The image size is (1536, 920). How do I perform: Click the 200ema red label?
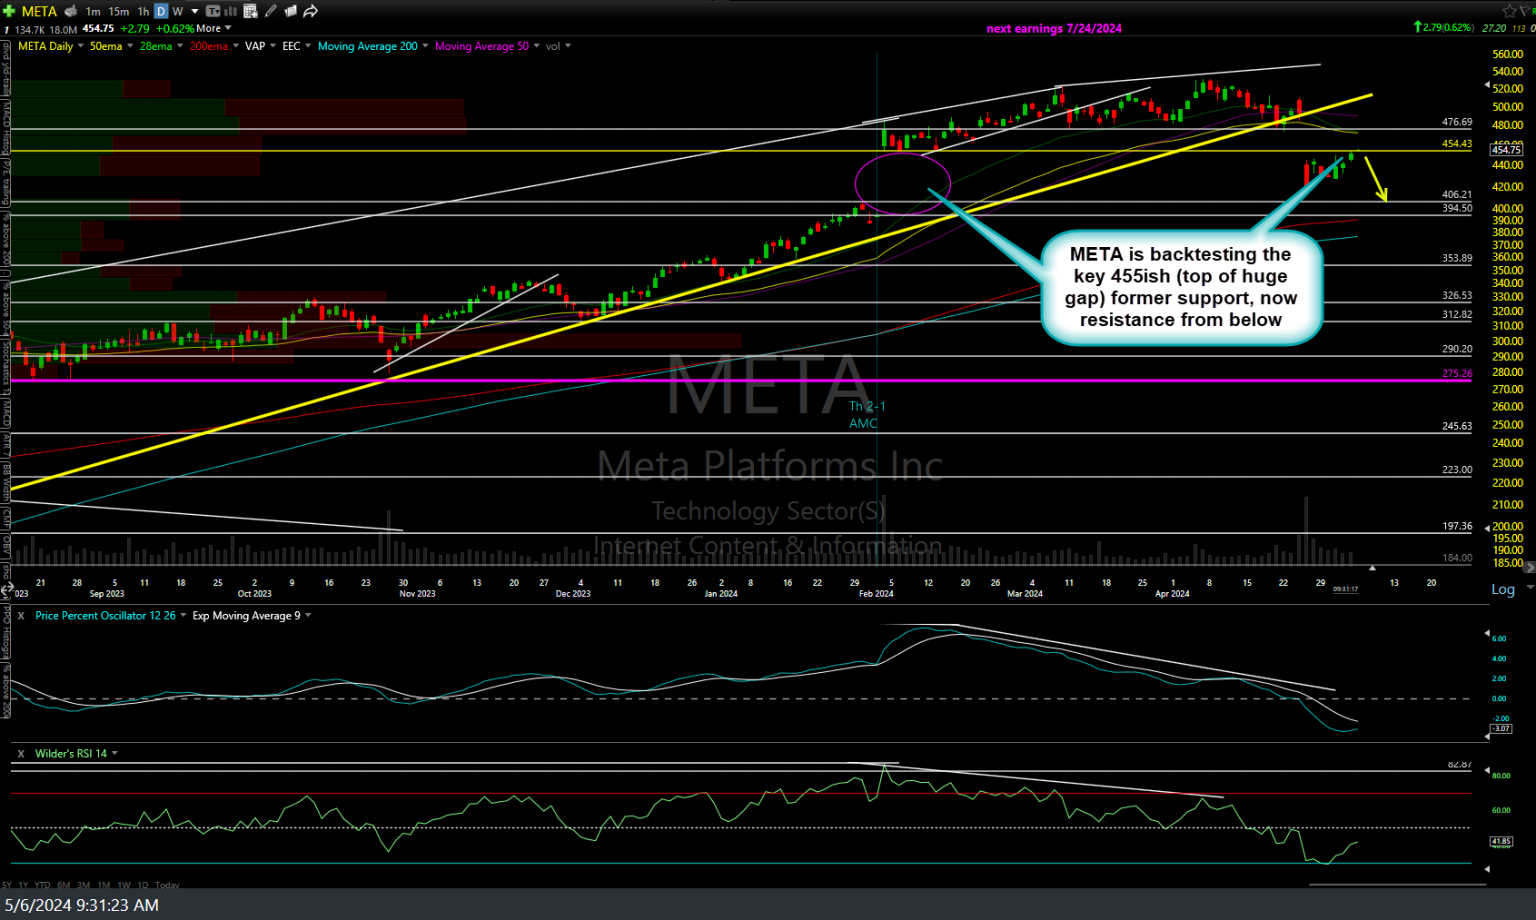coord(209,46)
